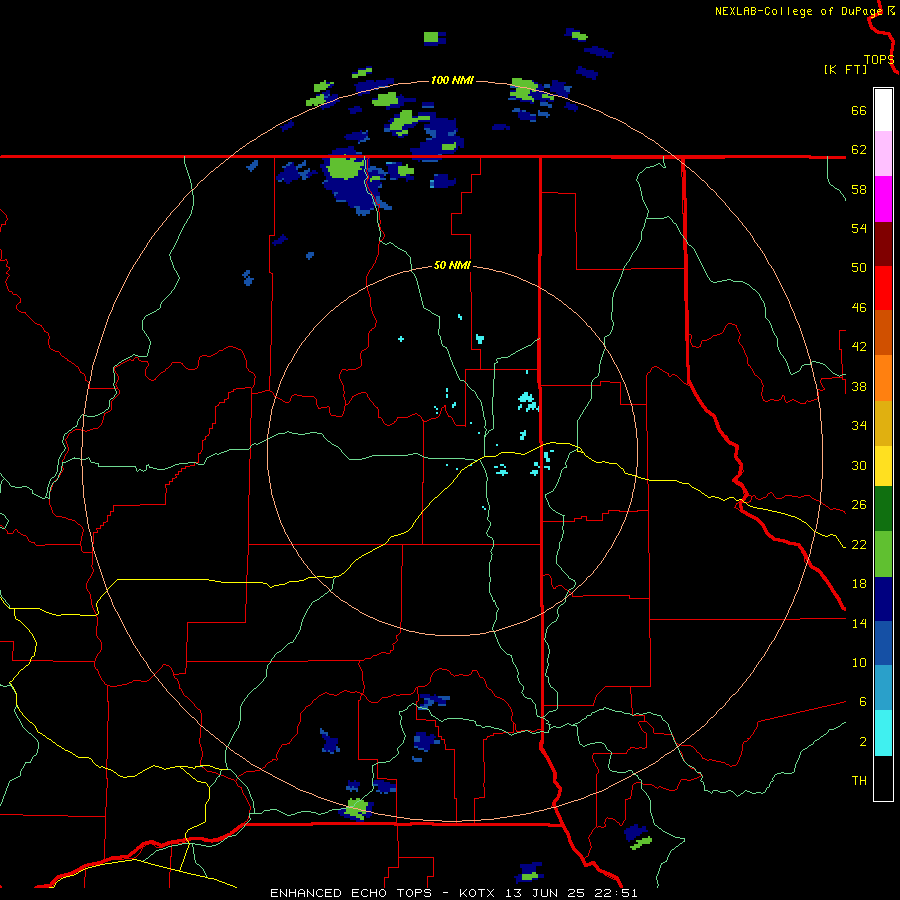Click the TOPS legend title
The image size is (900, 900).
(x=879, y=60)
